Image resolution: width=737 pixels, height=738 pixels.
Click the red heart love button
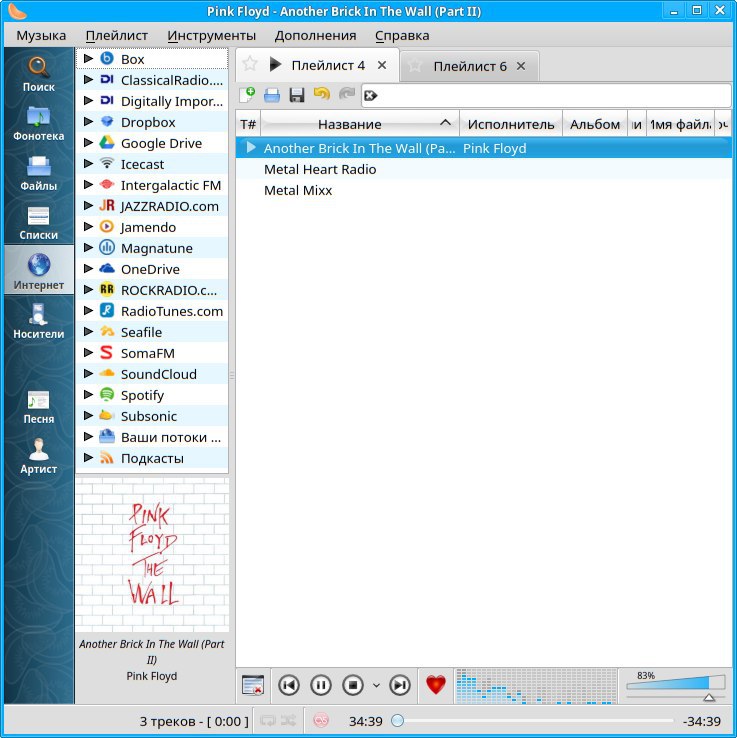click(436, 685)
